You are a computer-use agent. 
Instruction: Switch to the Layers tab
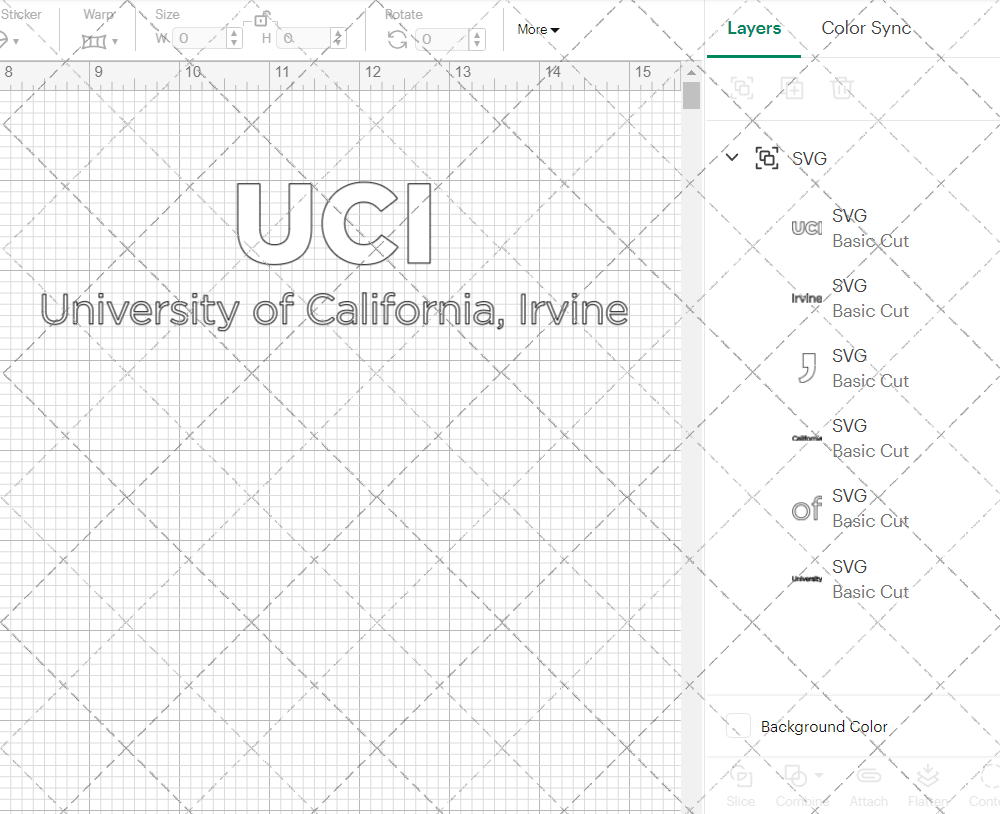click(x=754, y=28)
